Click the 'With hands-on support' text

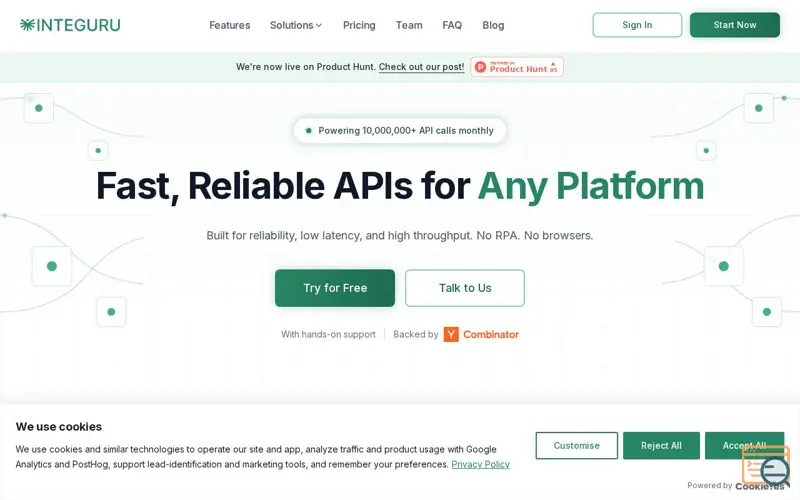click(328, 334)
